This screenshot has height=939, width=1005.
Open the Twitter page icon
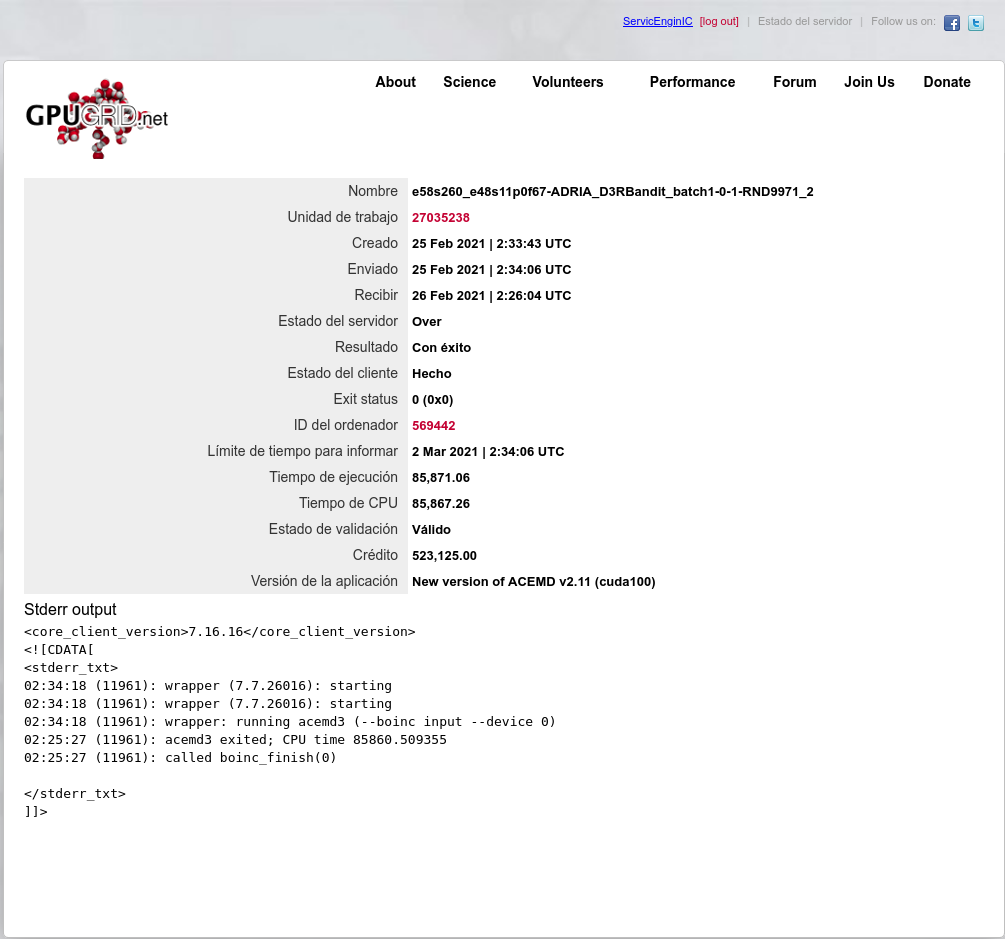[976, 23]
